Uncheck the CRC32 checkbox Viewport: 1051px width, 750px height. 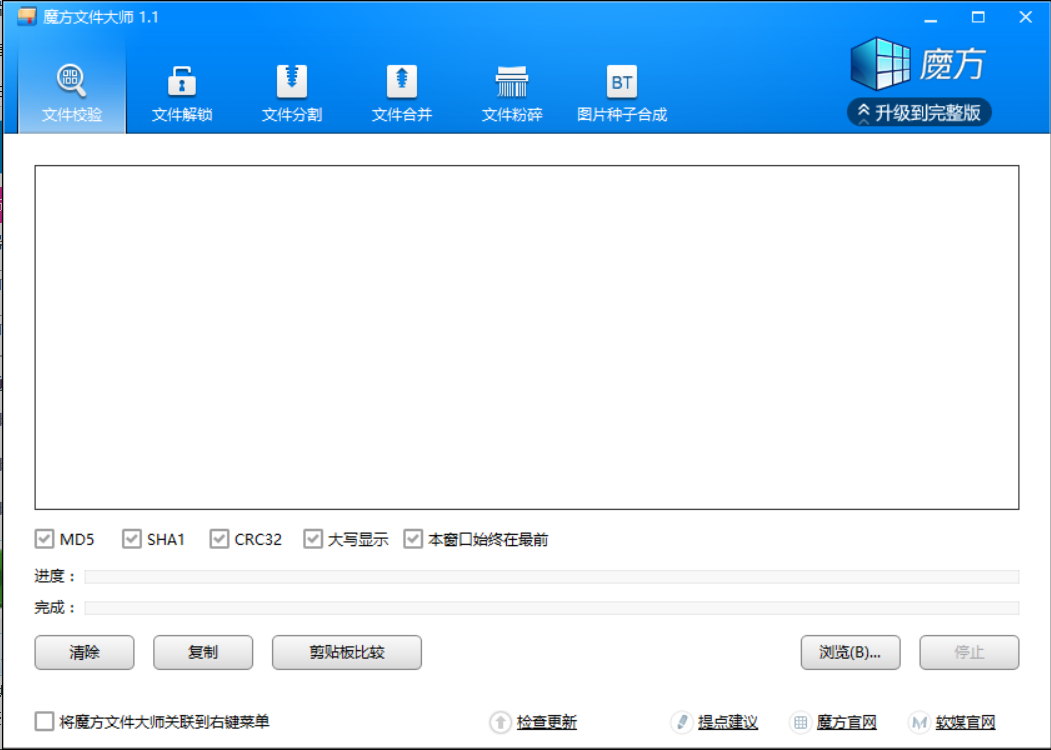coord(219,539)
